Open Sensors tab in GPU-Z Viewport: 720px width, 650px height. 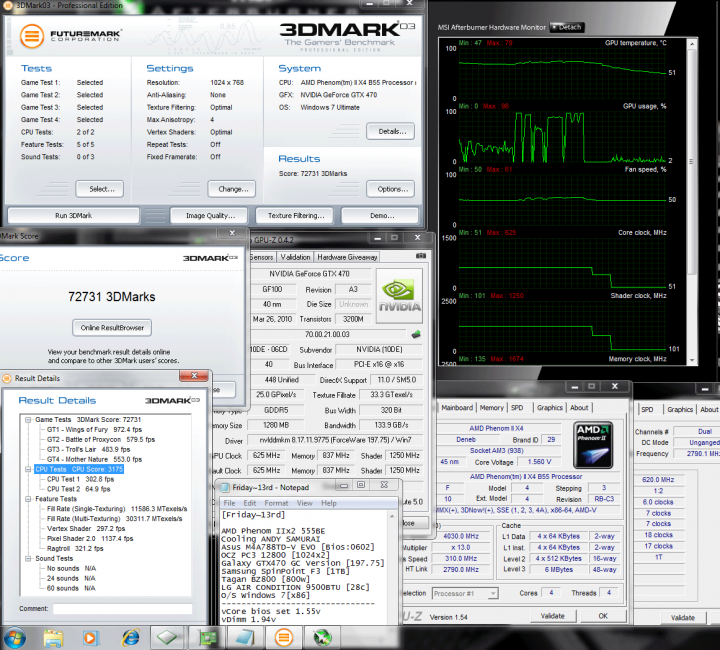[262, 257]
